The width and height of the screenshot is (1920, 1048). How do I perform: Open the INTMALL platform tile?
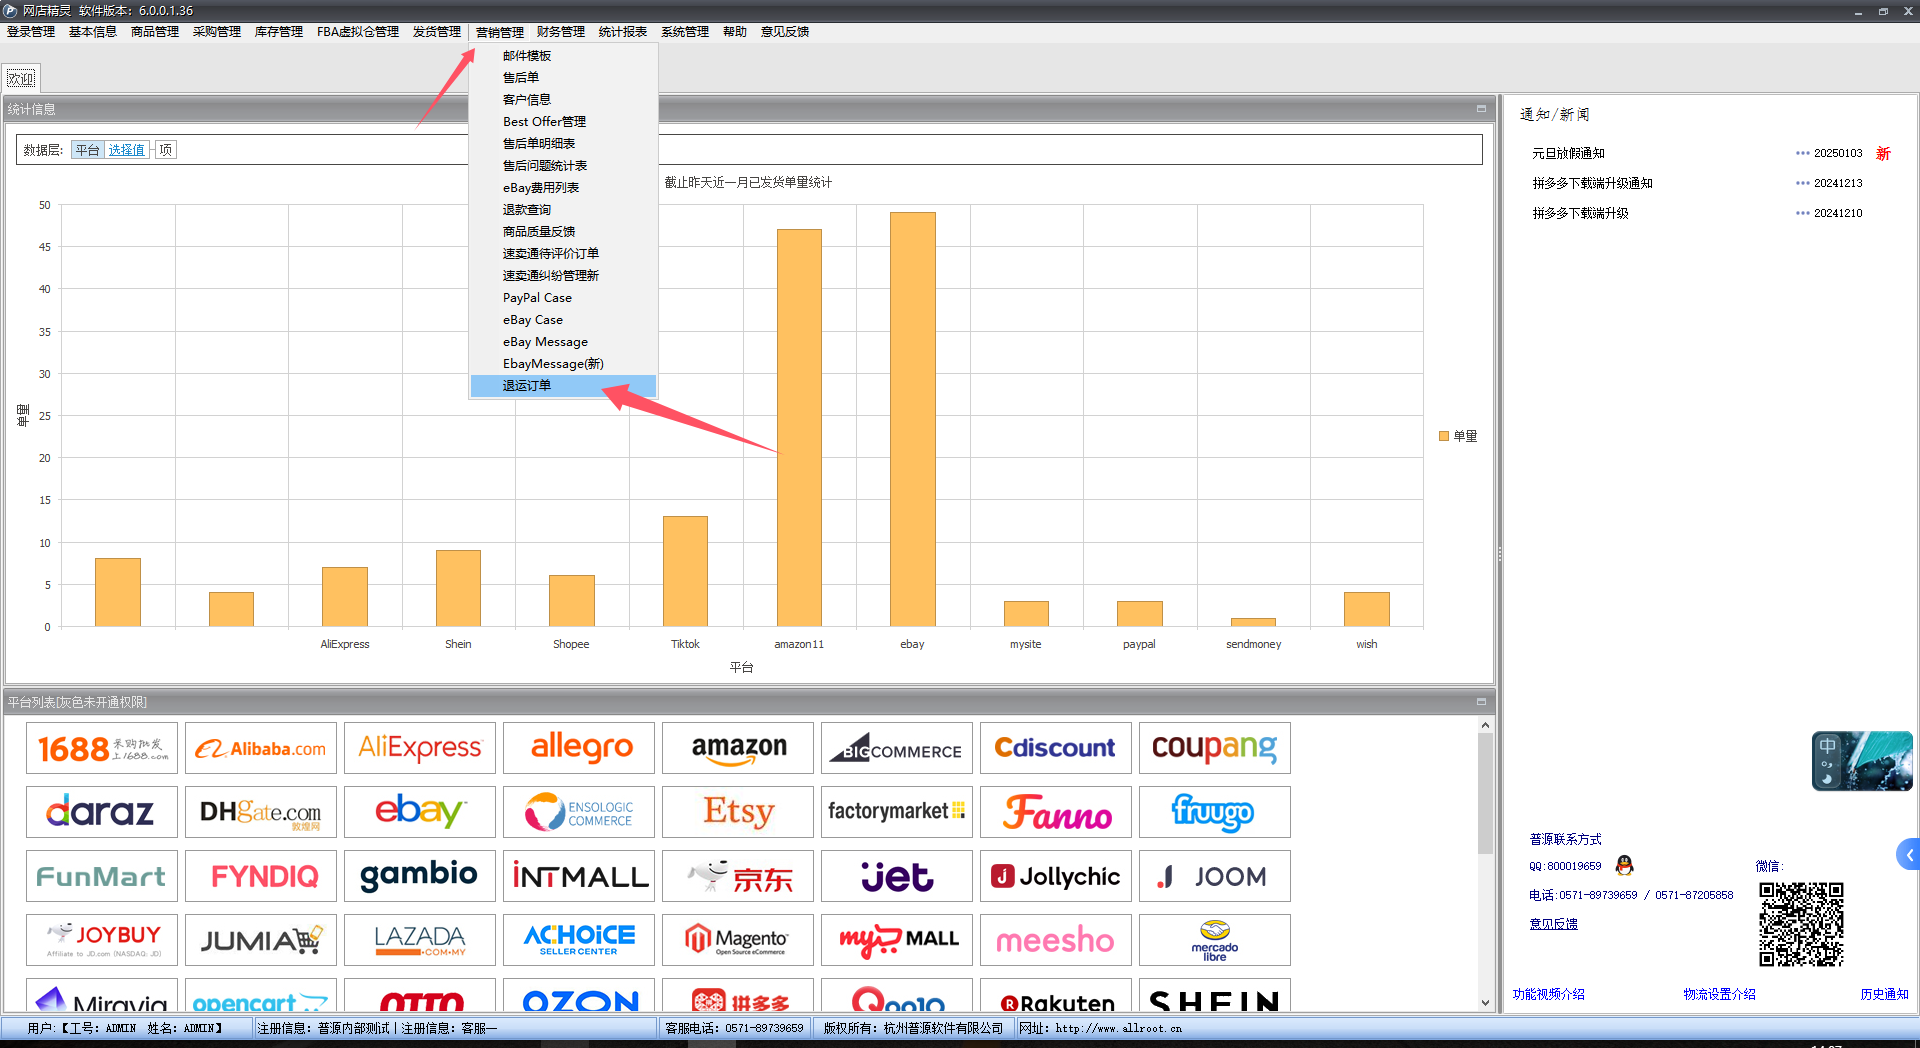point(579,876)
